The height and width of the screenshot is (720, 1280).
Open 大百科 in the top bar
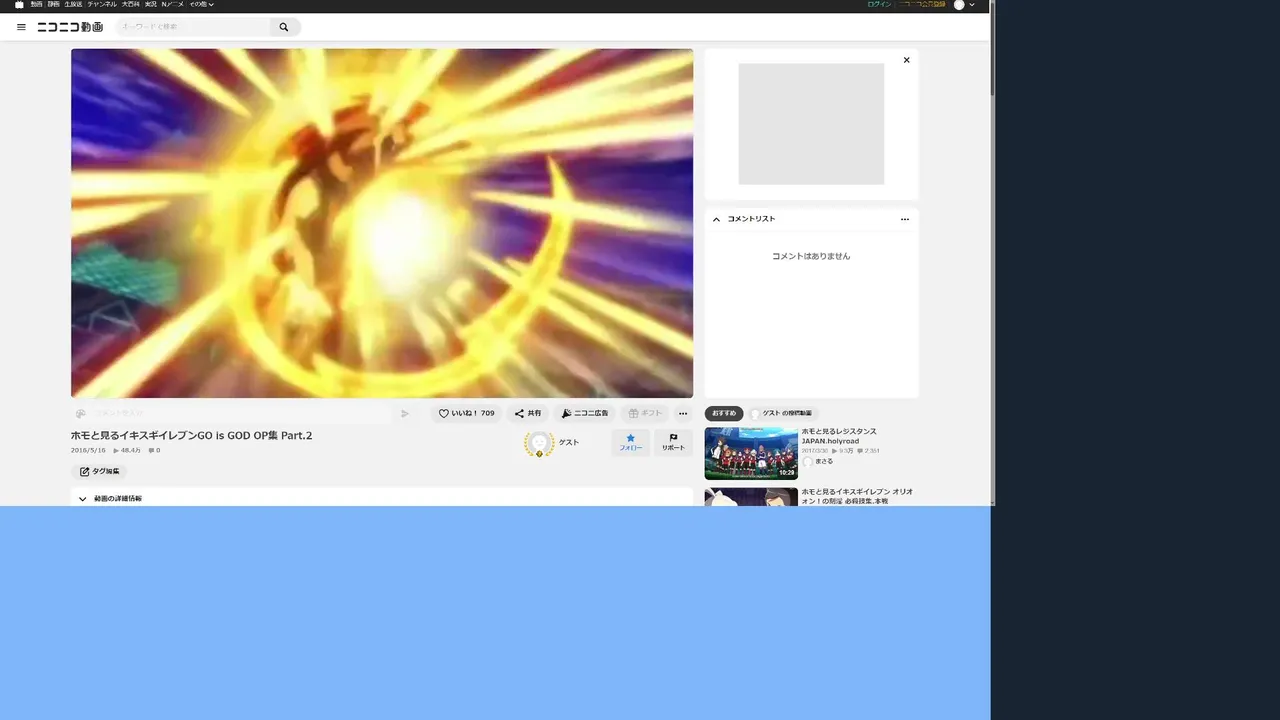click(131, 5)
